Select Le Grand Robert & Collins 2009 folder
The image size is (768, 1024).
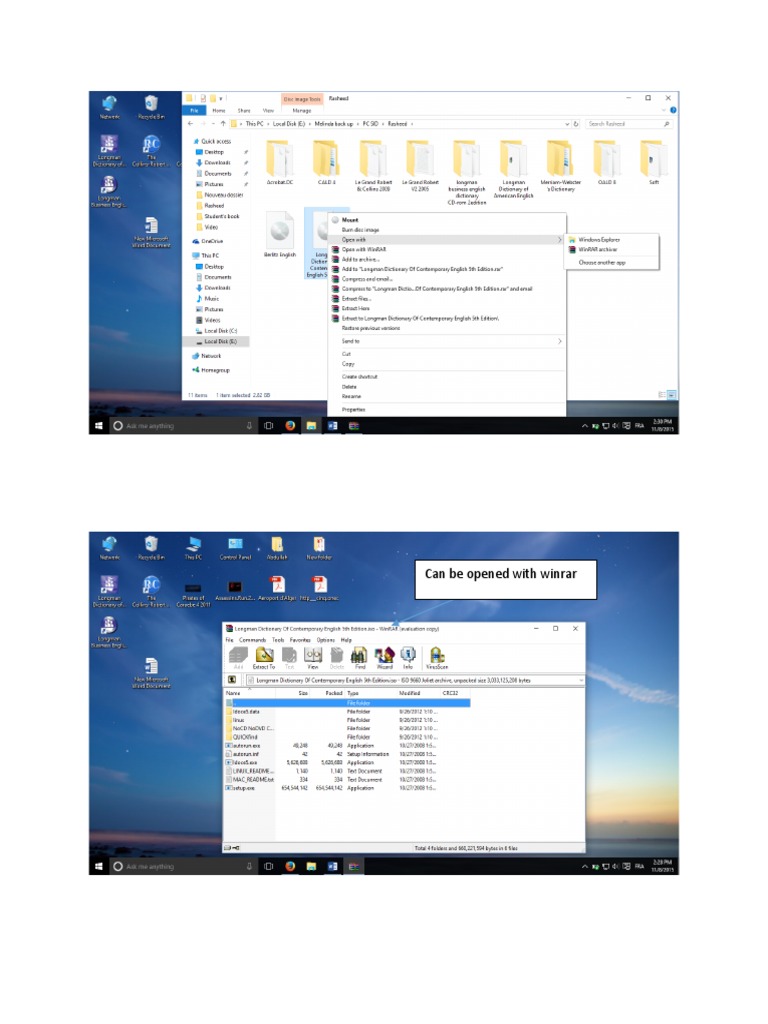(374, 167)
